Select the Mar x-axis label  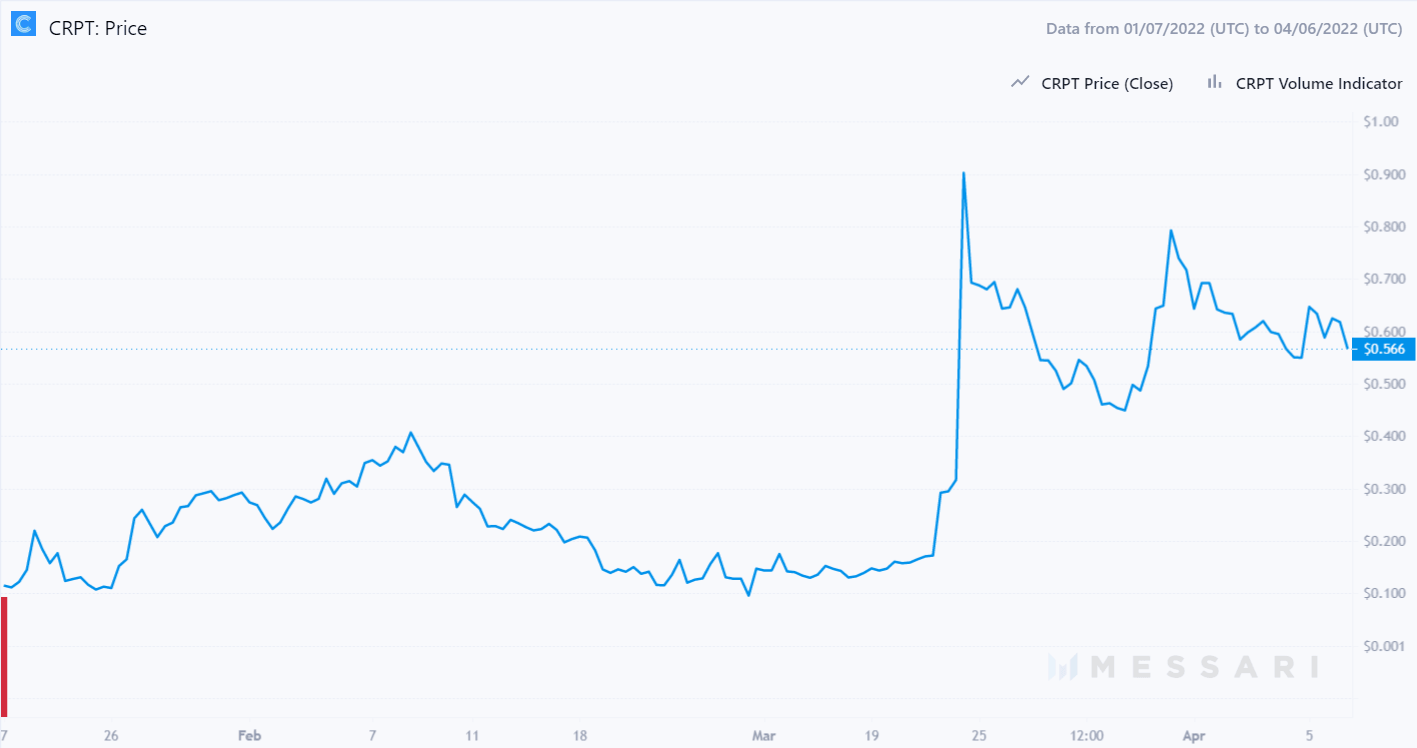pos(762,736)
